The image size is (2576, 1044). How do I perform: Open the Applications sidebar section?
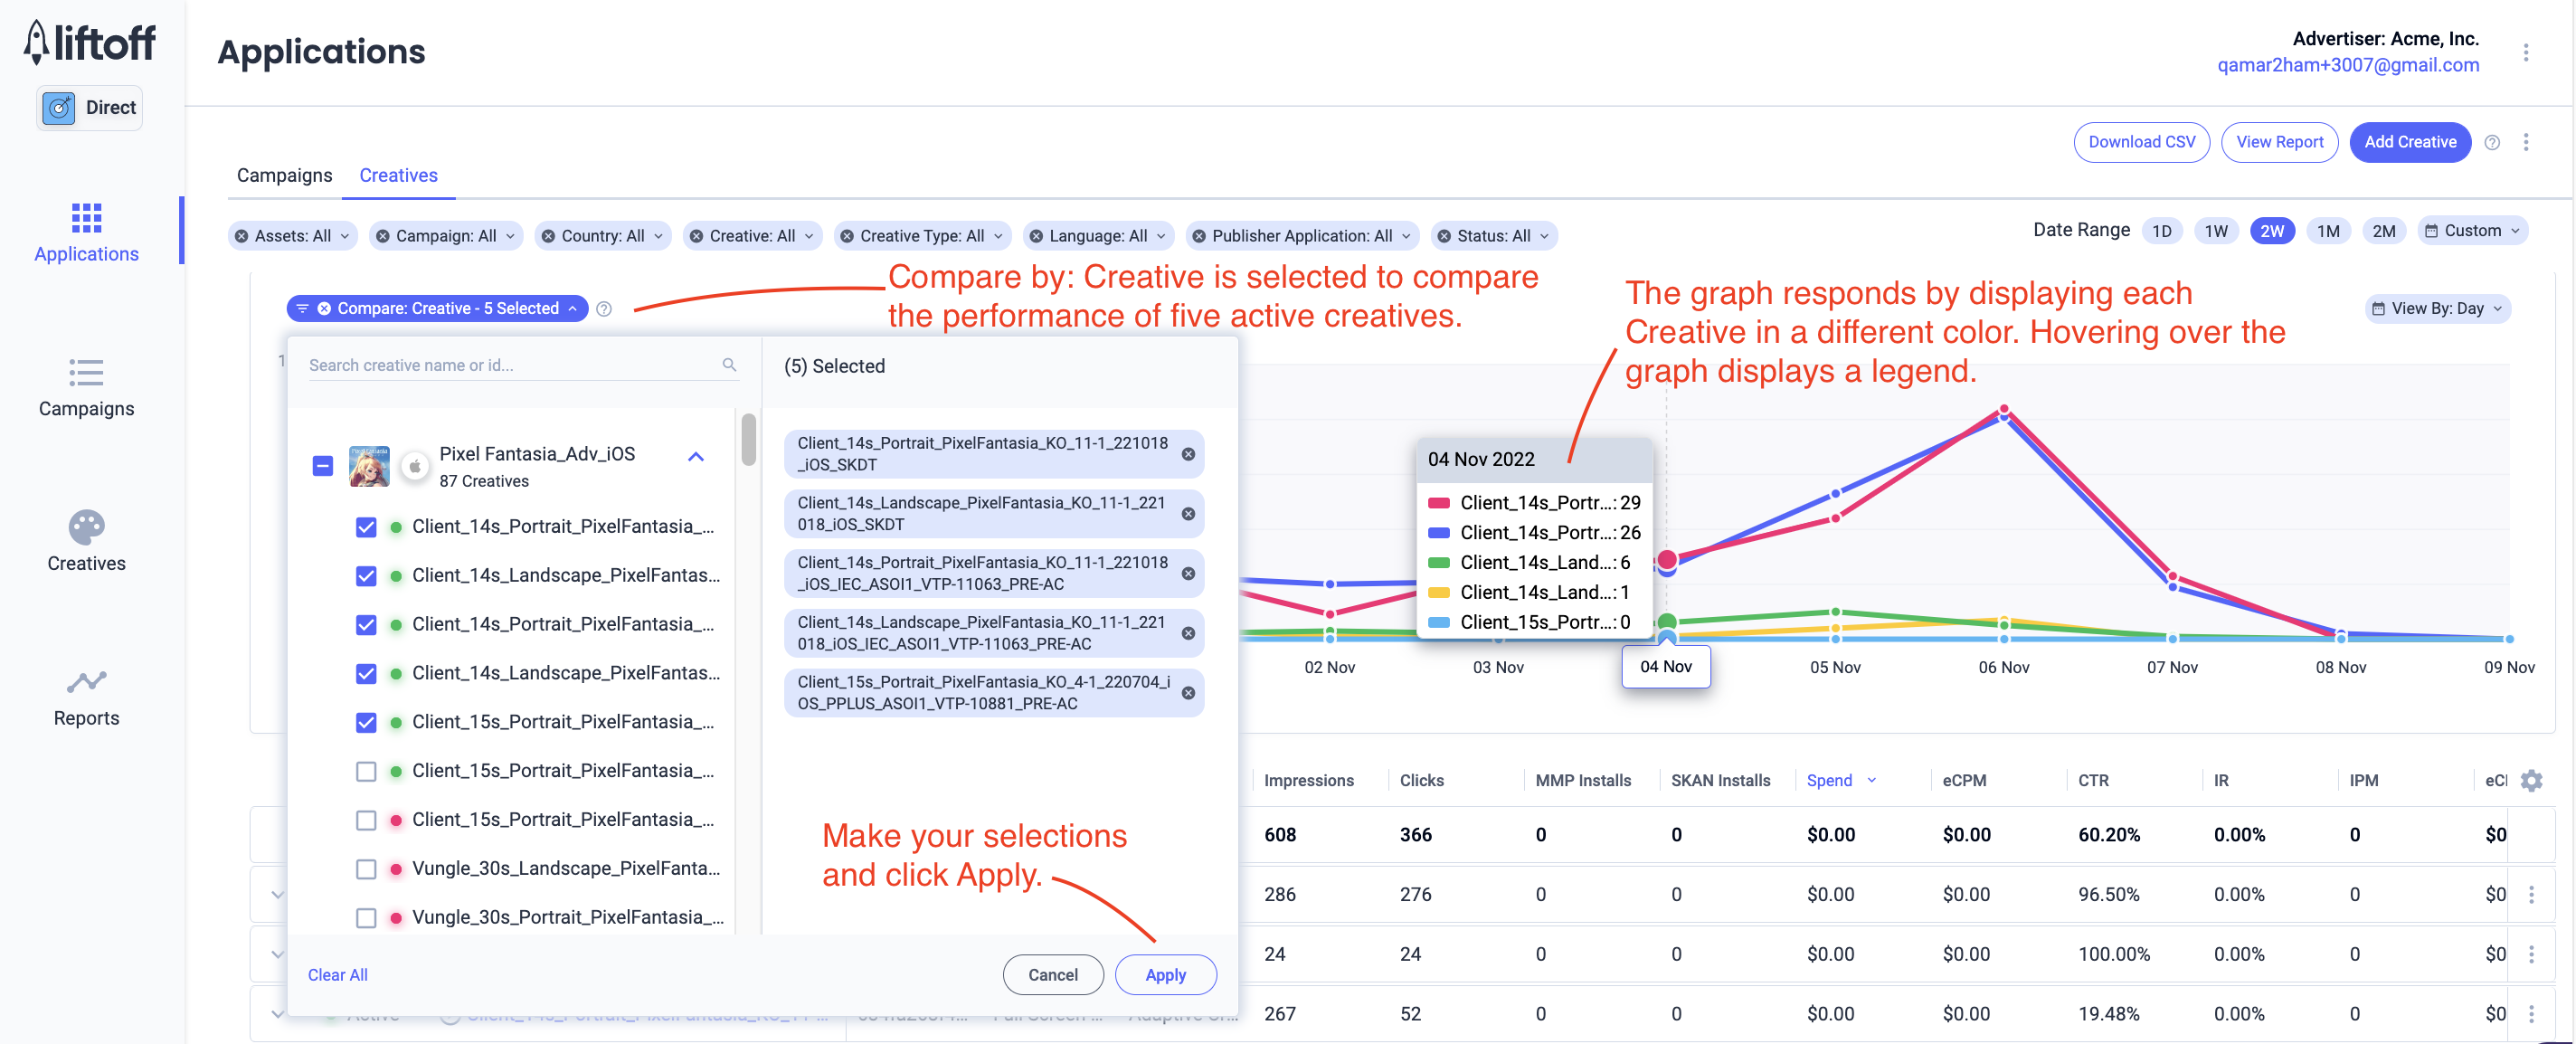86,232
